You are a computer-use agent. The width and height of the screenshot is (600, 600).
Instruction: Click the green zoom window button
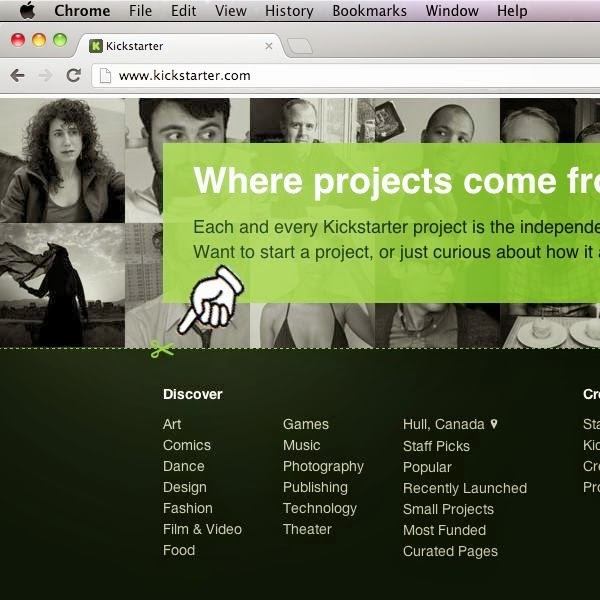coord(60,40)
